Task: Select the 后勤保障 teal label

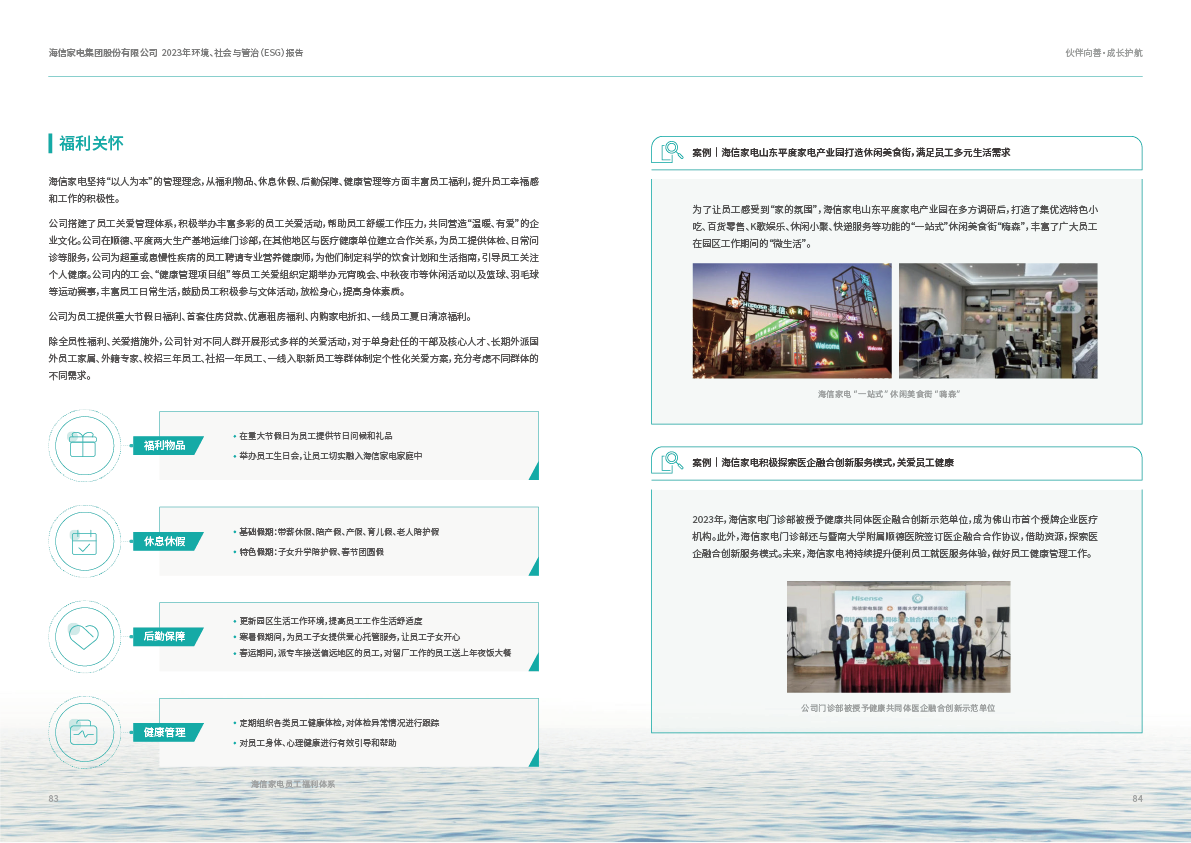Action: pyautogui.click(x=164, y=636)
